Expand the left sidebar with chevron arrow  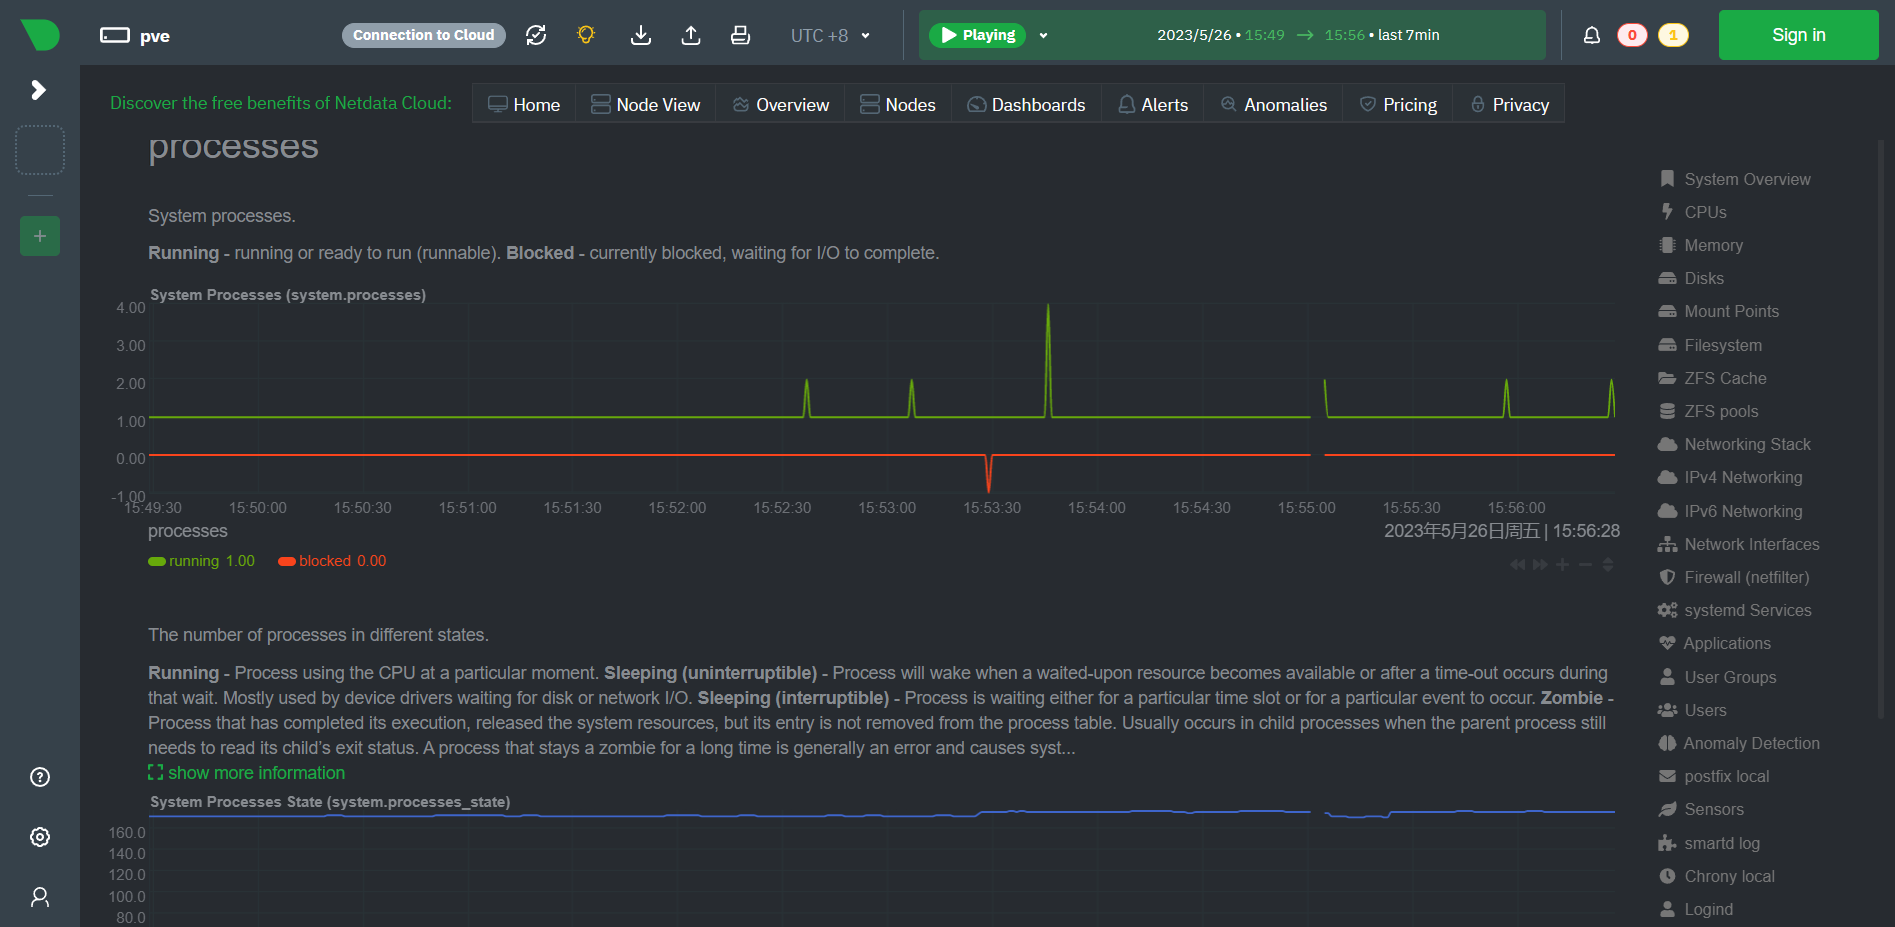(x=39, y=90)
